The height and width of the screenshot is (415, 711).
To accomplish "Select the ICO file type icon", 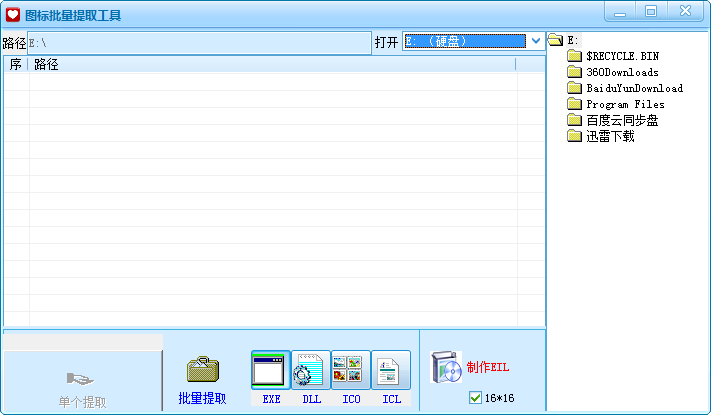I will [x=351, y=370].
